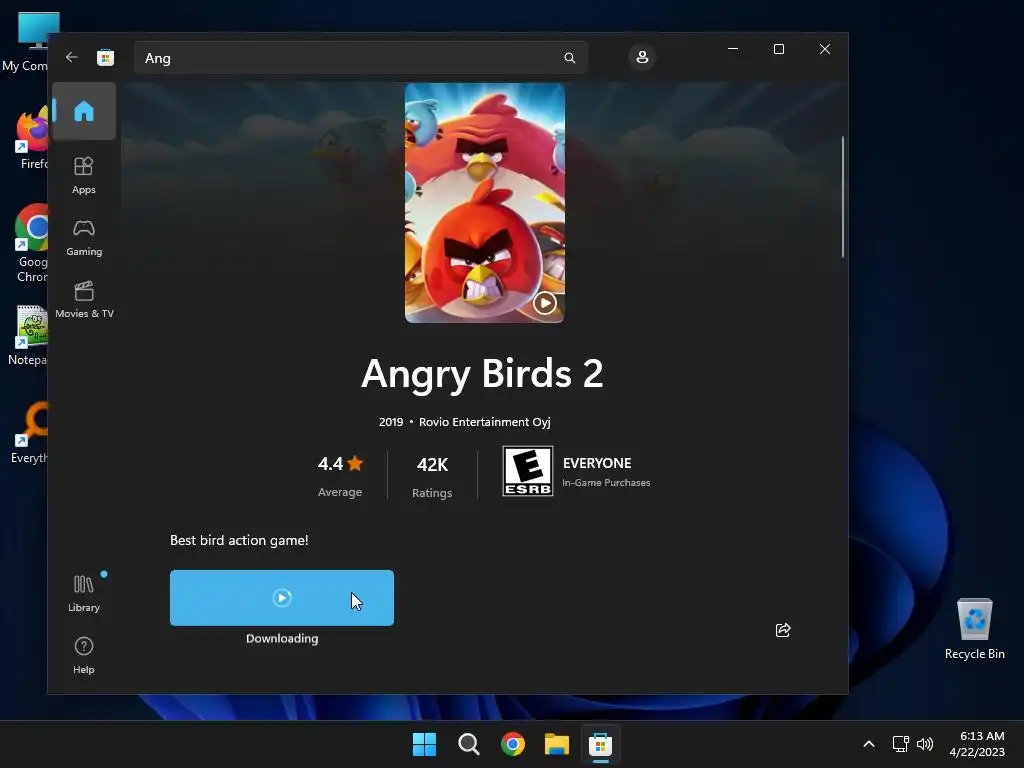Viewport: 1024px width, 768px height.
Task: Maximize the Microsoft Store window
Action: click(x=778, y=49)
